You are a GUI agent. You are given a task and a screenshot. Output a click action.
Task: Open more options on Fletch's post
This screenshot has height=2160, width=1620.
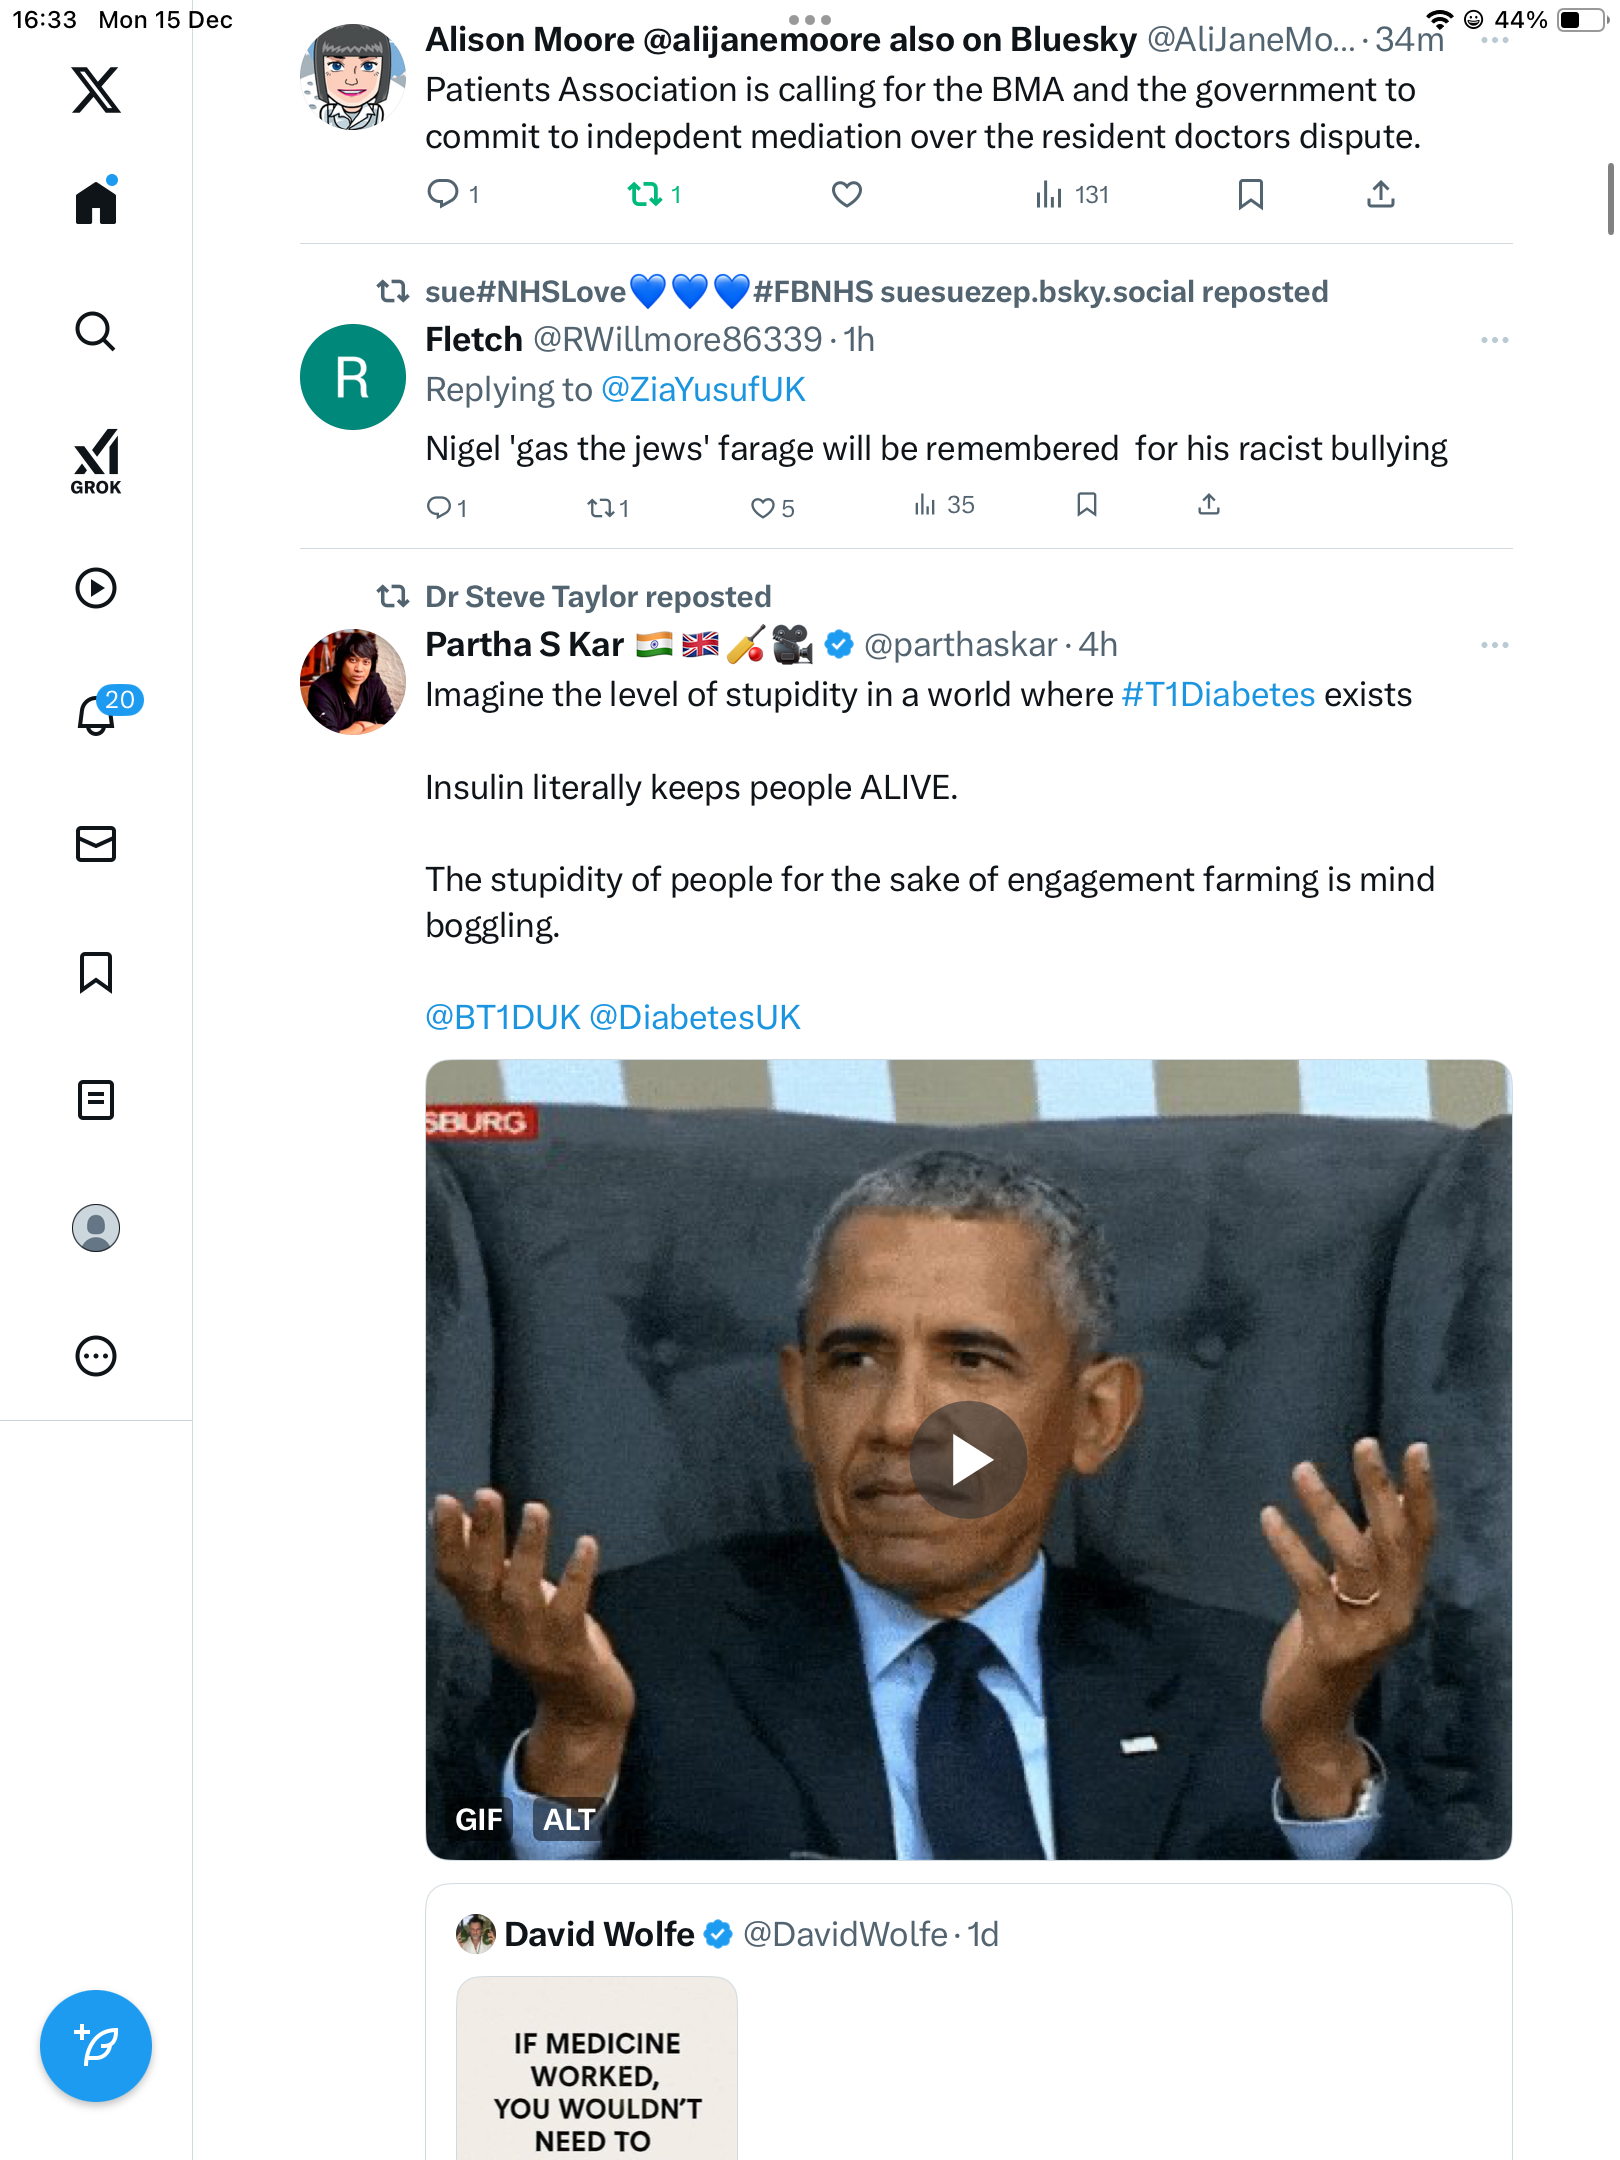[x=1494, y=340]
